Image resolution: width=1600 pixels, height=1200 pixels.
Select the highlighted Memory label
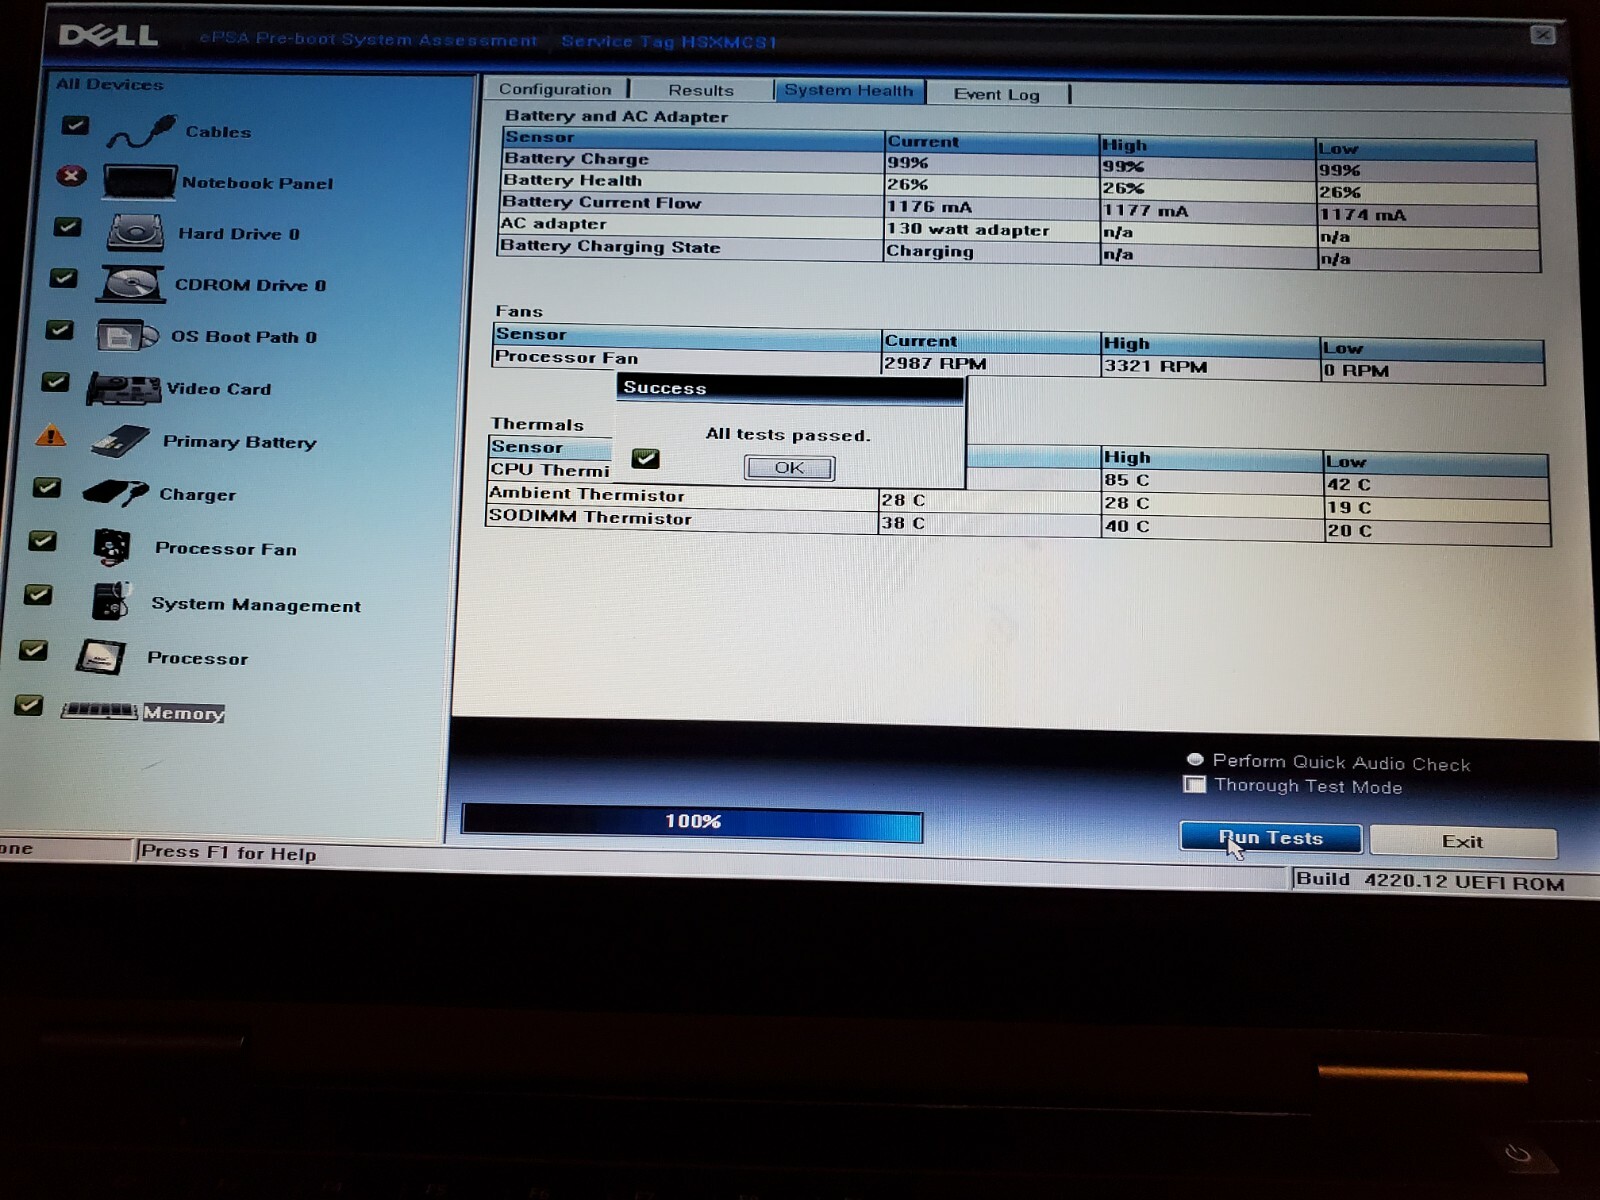click(x=183, y=713)
